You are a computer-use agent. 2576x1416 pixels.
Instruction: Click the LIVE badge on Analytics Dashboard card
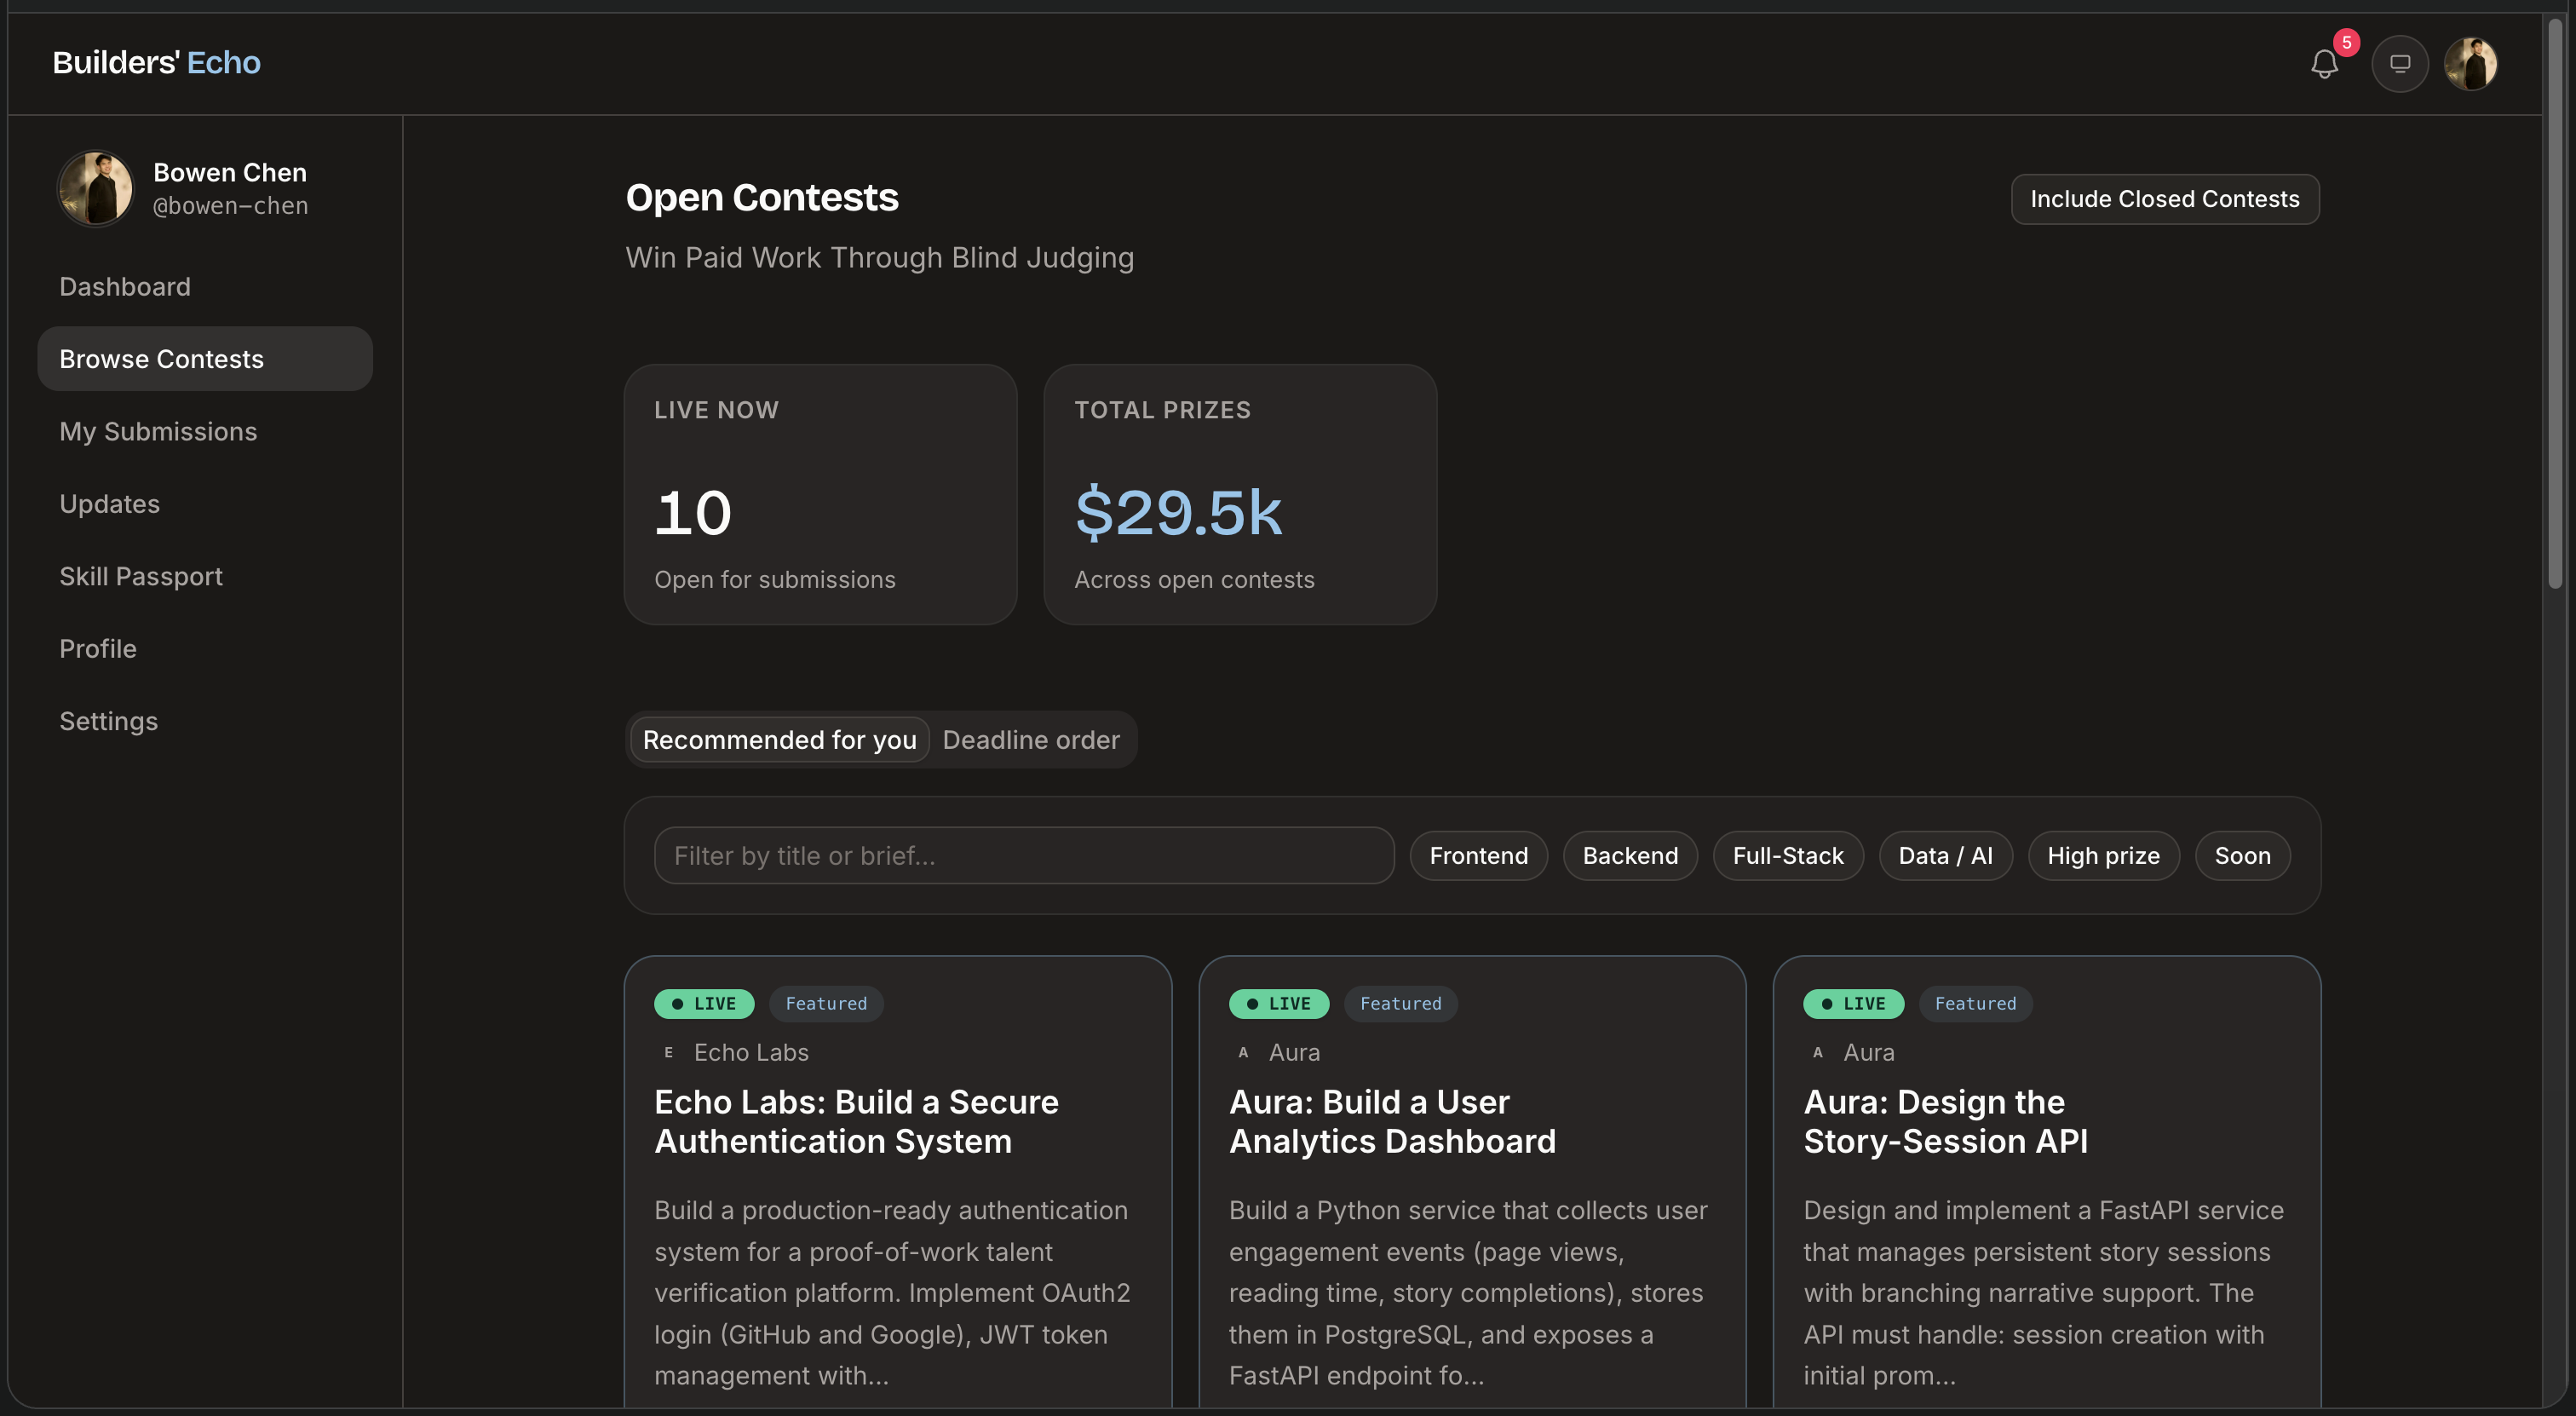tap(1279, 1004)
